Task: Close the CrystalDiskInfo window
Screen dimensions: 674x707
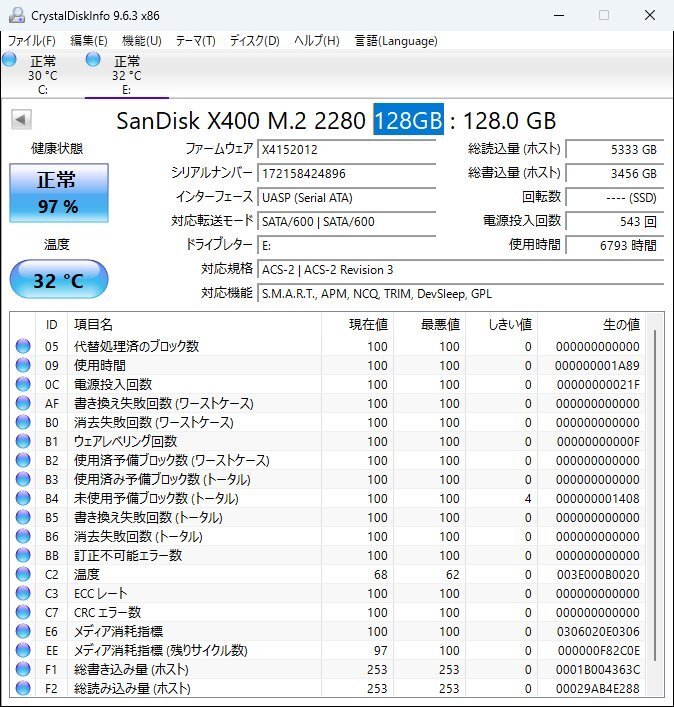Action: click(650, 15)
